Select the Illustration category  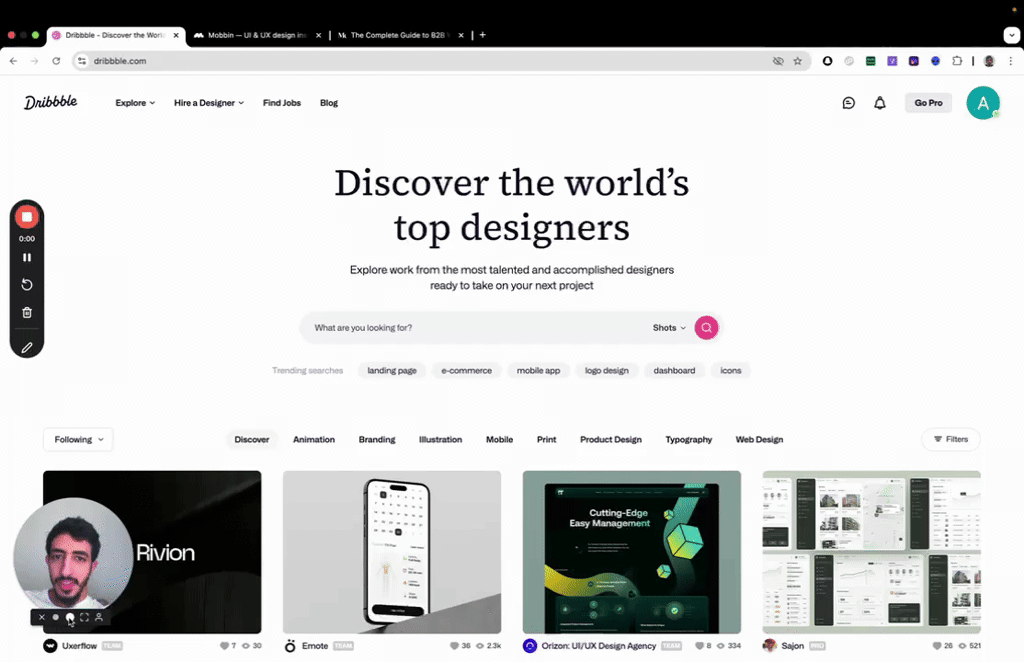pos(440,439)
